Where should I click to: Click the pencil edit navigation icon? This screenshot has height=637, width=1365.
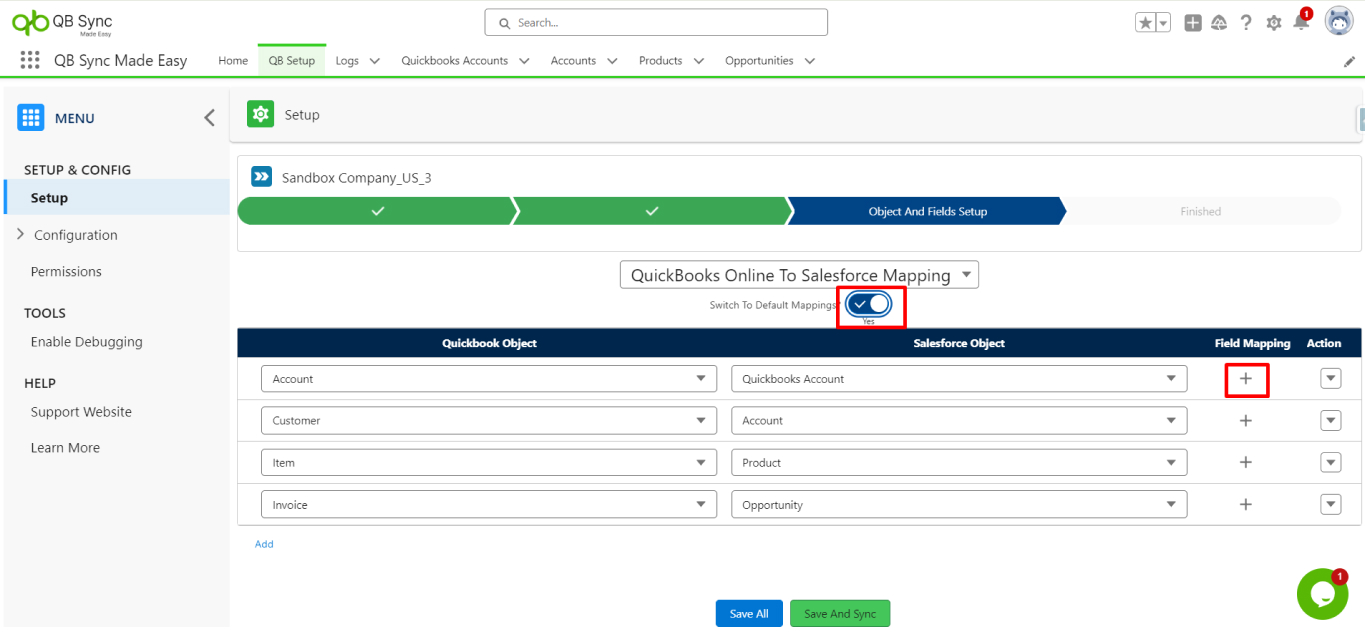pyautogui.click(x=1349, y=61)
